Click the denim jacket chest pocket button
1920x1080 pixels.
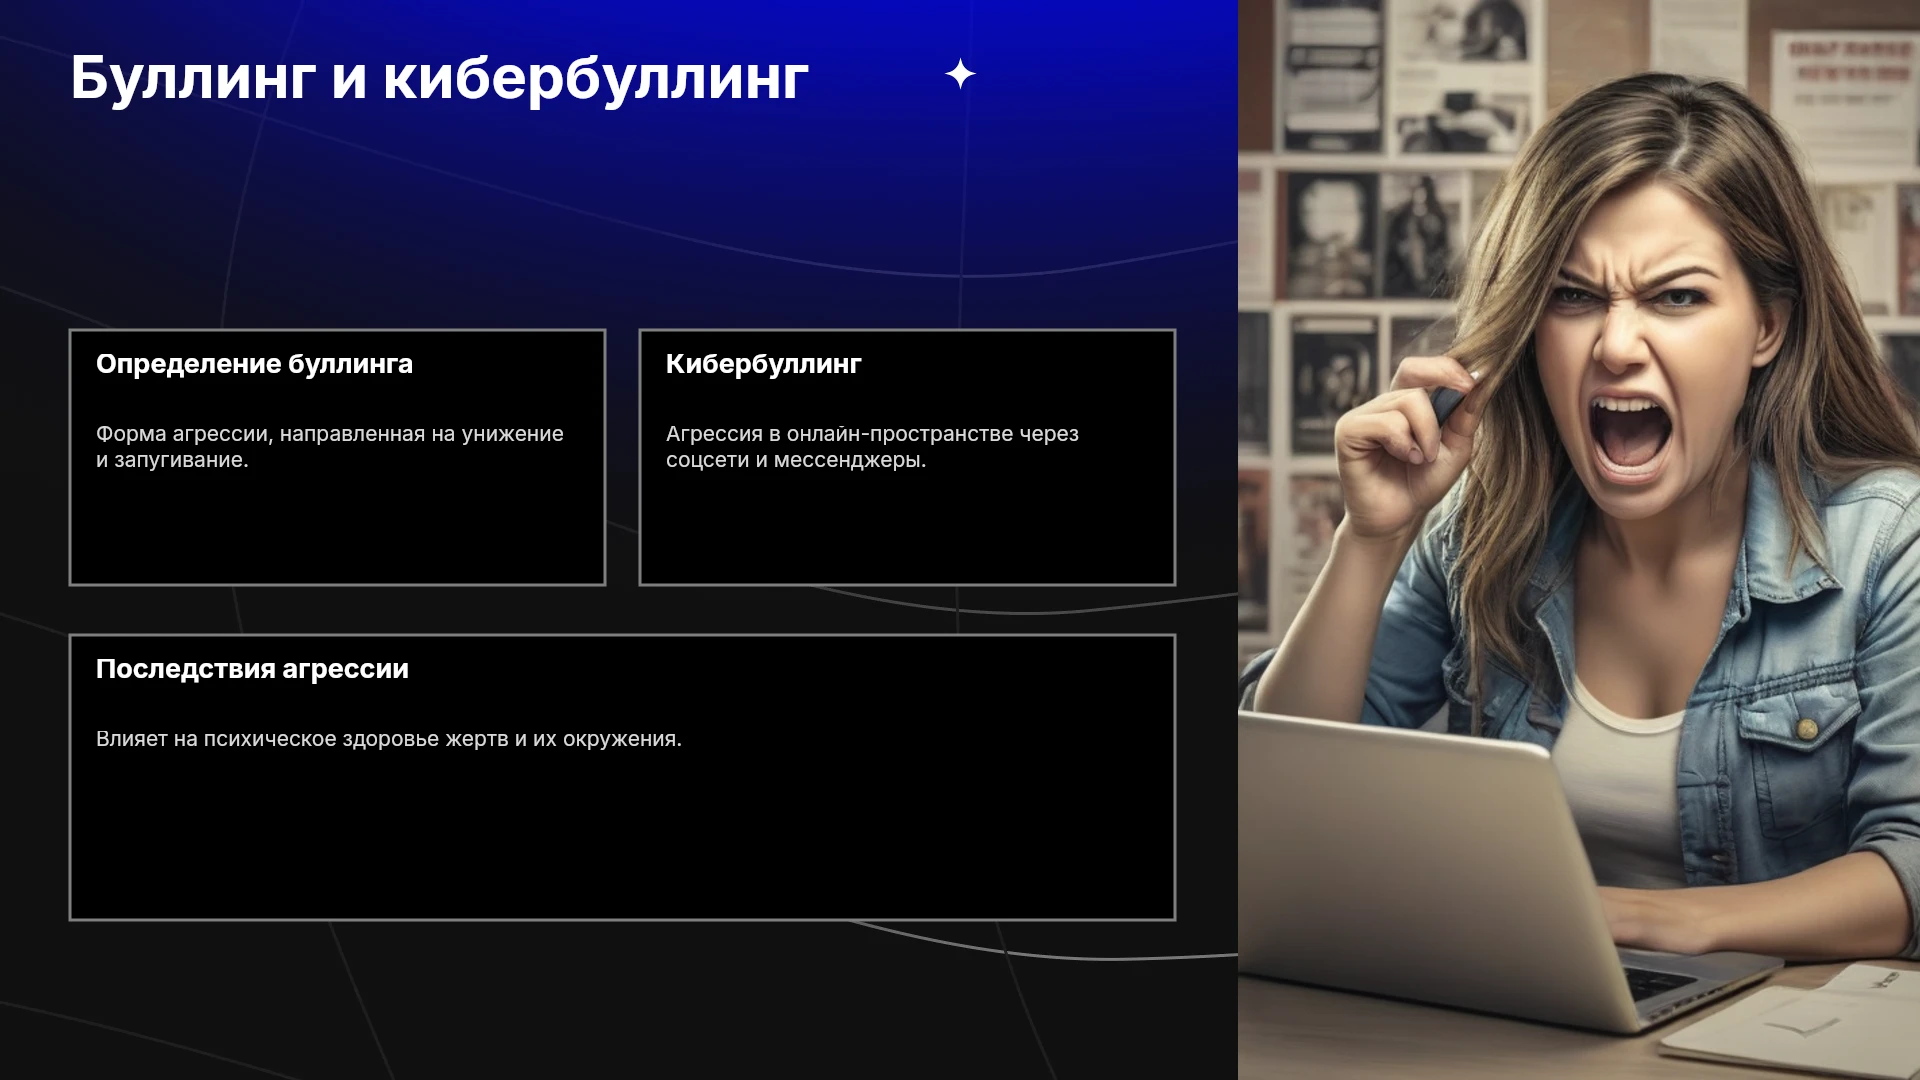click(x=1807, y=729)
